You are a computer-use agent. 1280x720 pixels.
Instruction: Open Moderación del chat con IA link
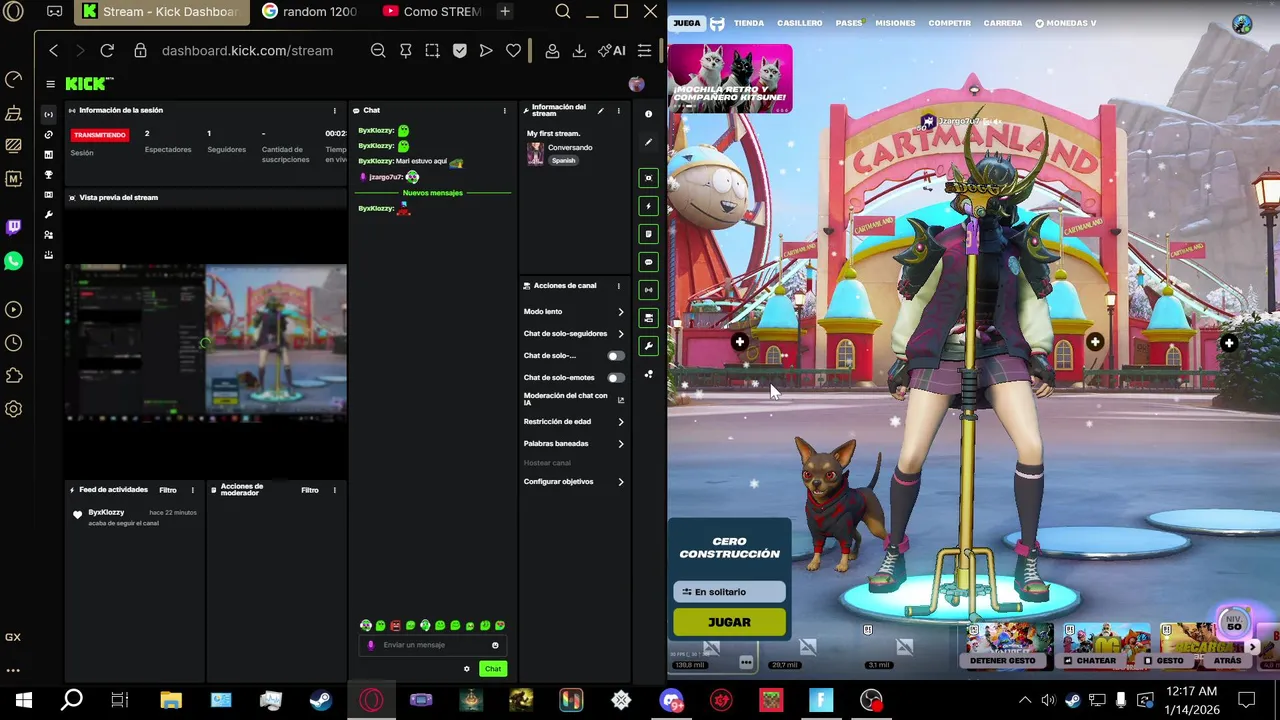coord(574,399)
